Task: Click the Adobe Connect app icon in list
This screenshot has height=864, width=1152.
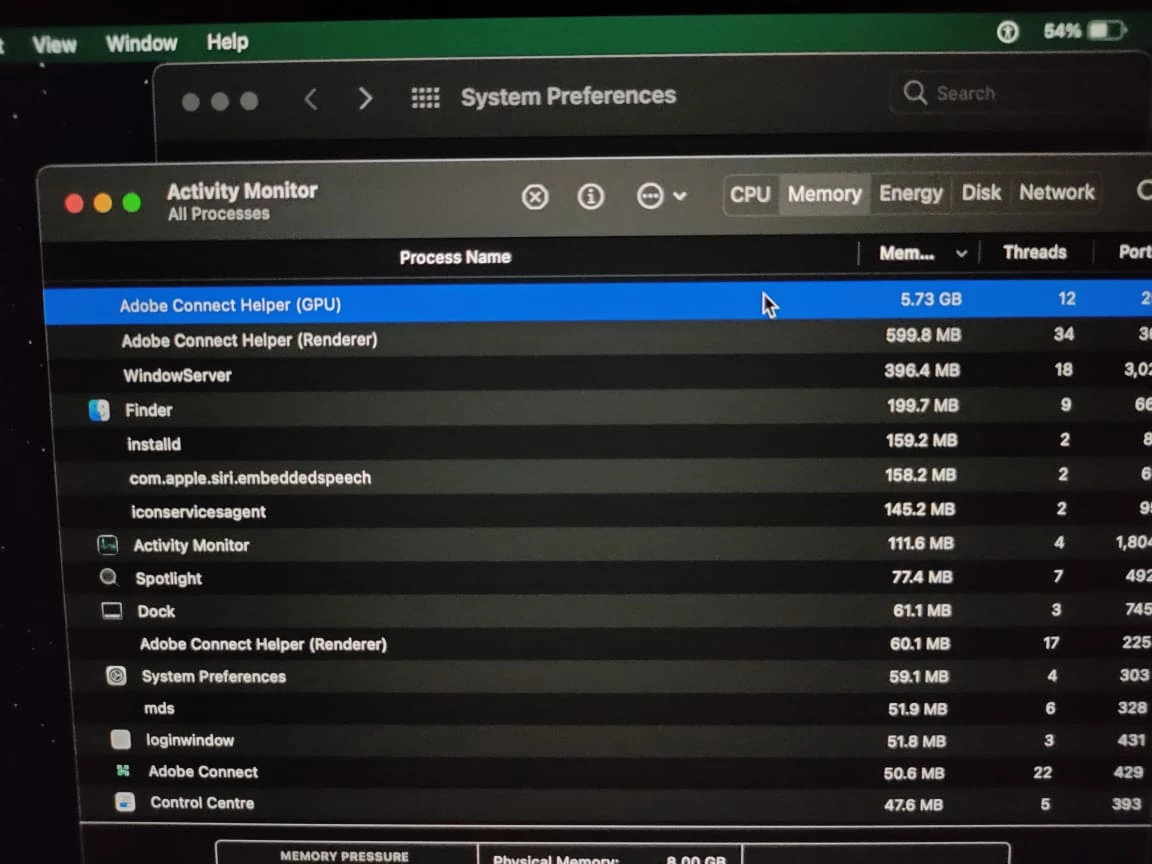Action: pos(123,771)
